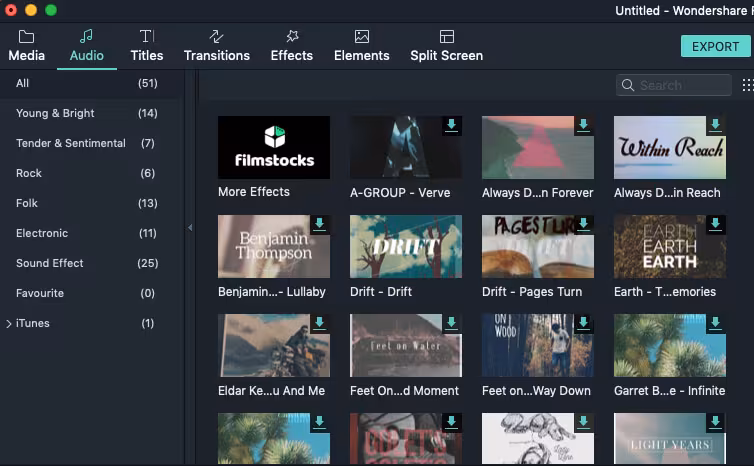This screenshot has height=466, width=754.
Task: Select the Benjamin Thompson thumbnail
Action: [274, 246]
